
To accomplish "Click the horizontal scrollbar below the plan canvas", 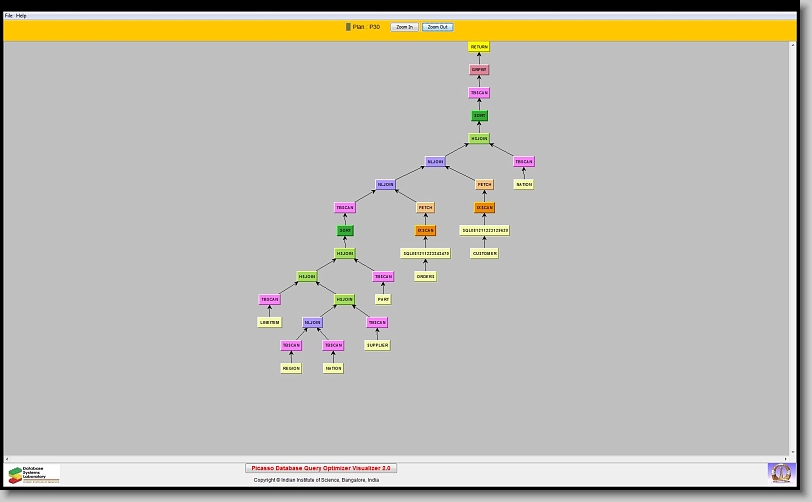I will (x=400, y=458).
